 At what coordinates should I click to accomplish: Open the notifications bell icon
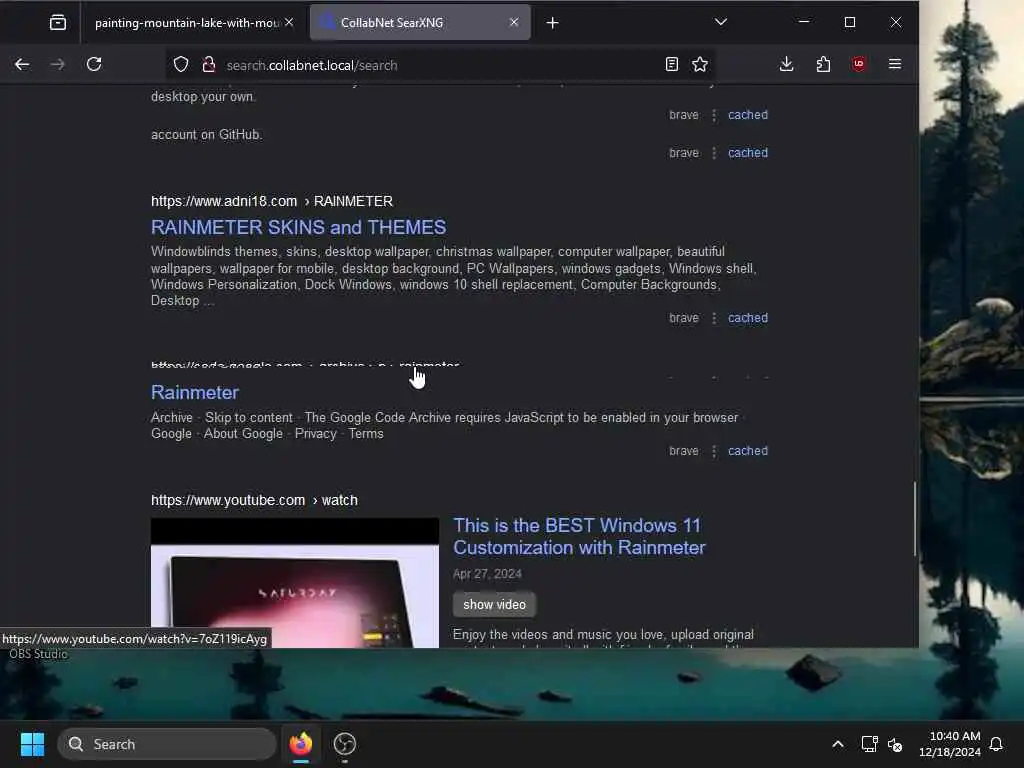pyautogui.click(x=996, y=744)
